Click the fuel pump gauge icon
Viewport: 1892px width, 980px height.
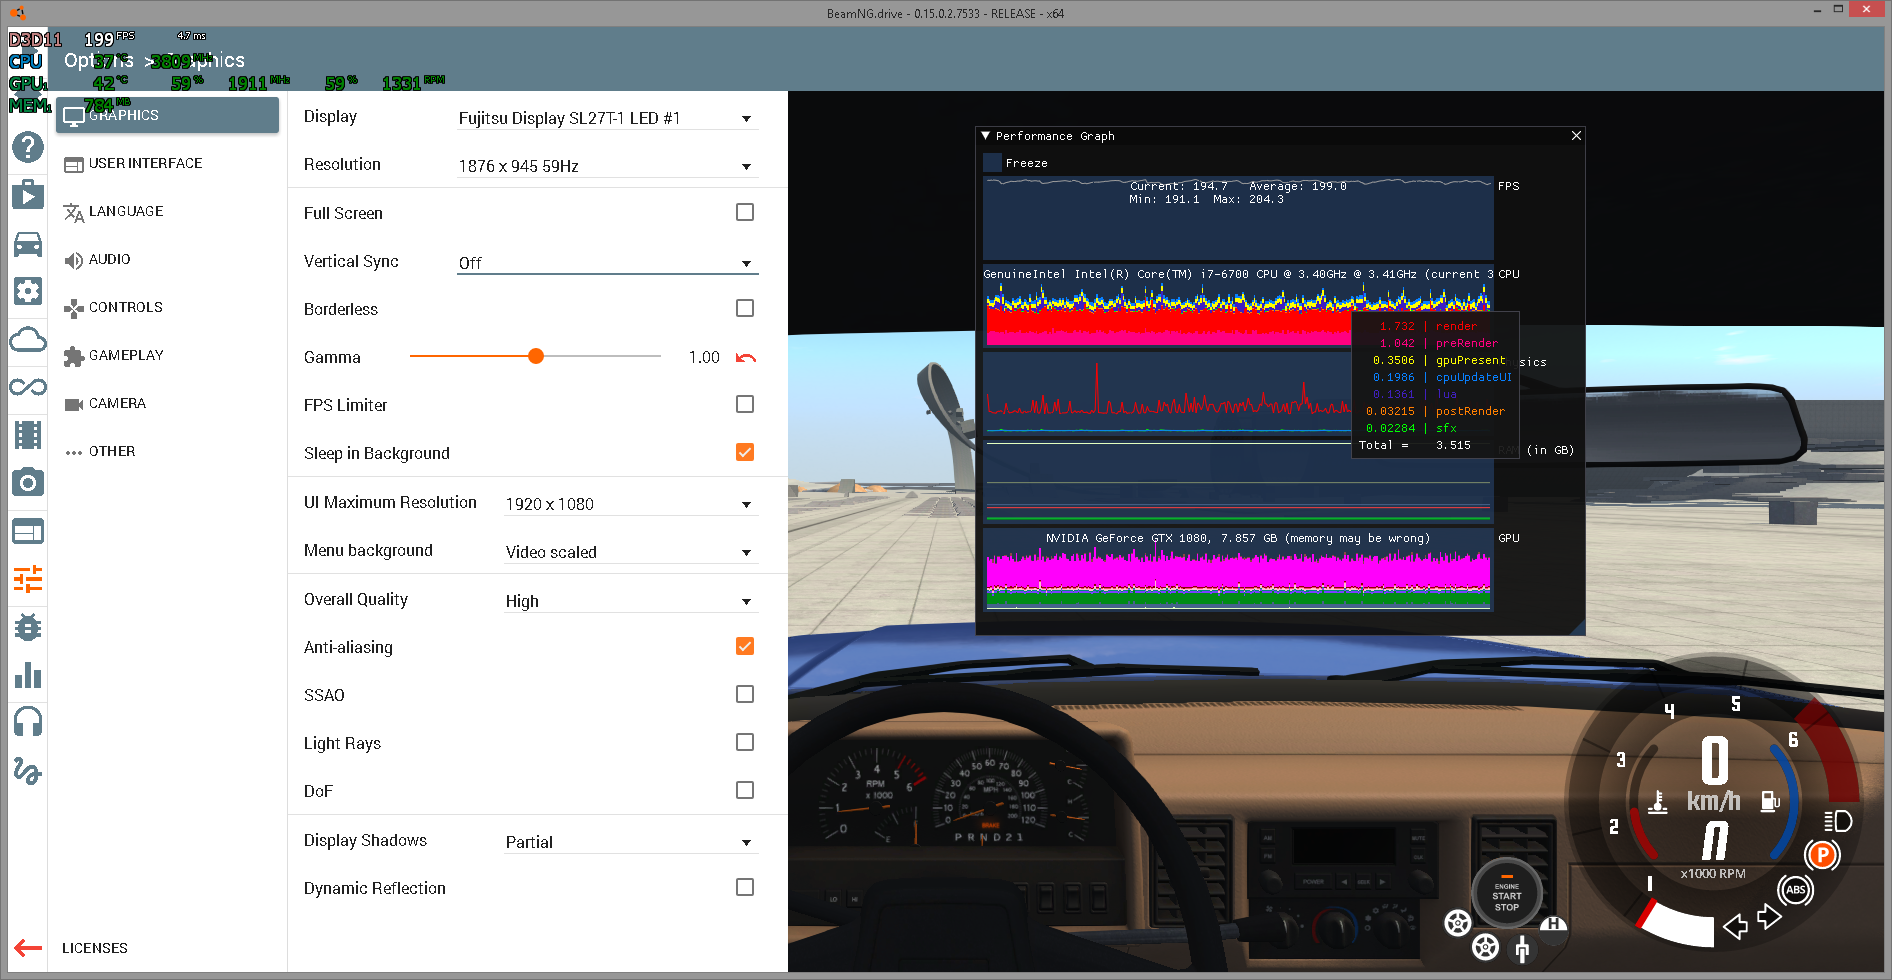click(x=1769, y=802)
